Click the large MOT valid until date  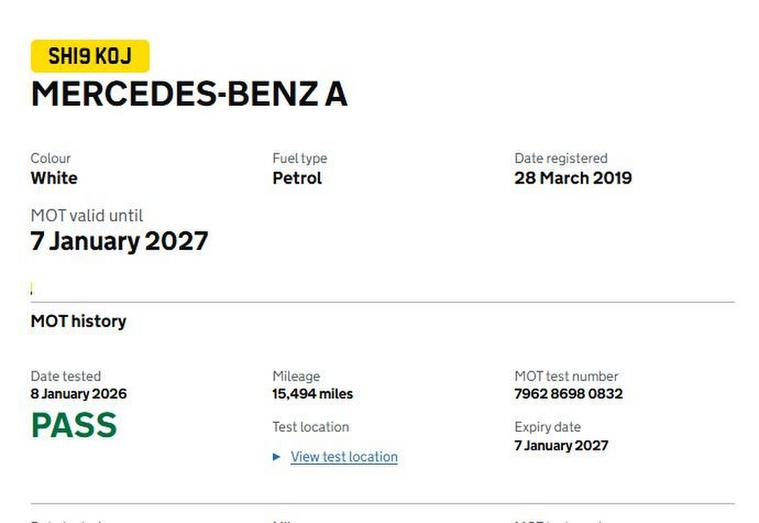pos(119,241)
